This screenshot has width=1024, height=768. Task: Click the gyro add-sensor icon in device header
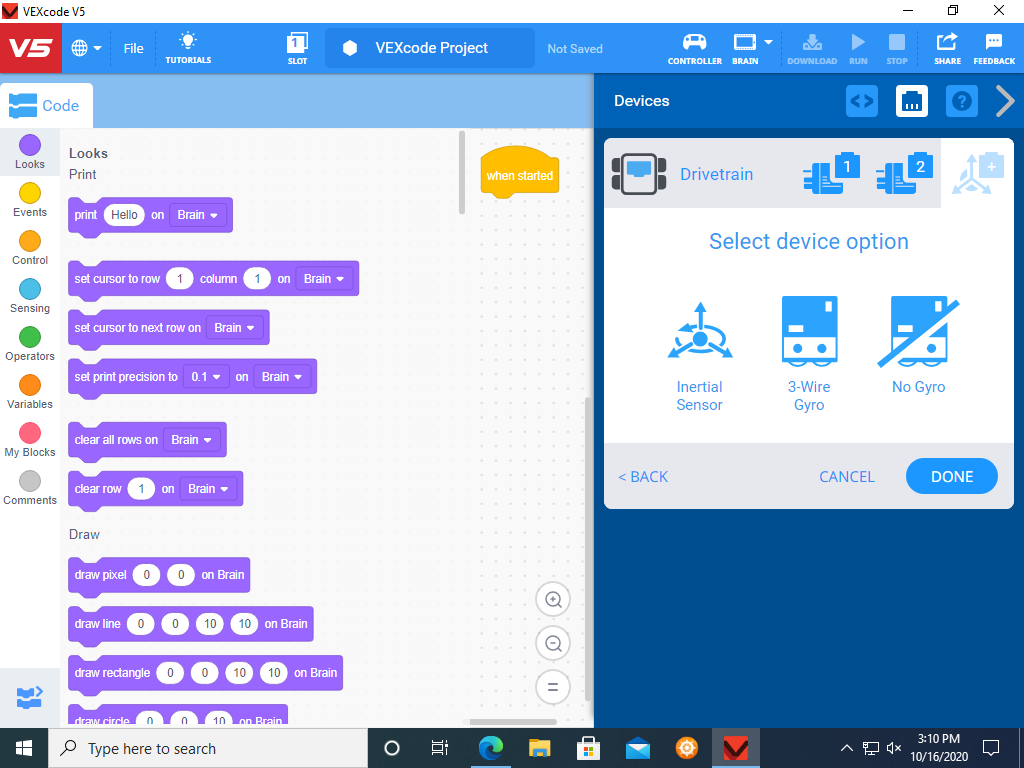[978, 173]
